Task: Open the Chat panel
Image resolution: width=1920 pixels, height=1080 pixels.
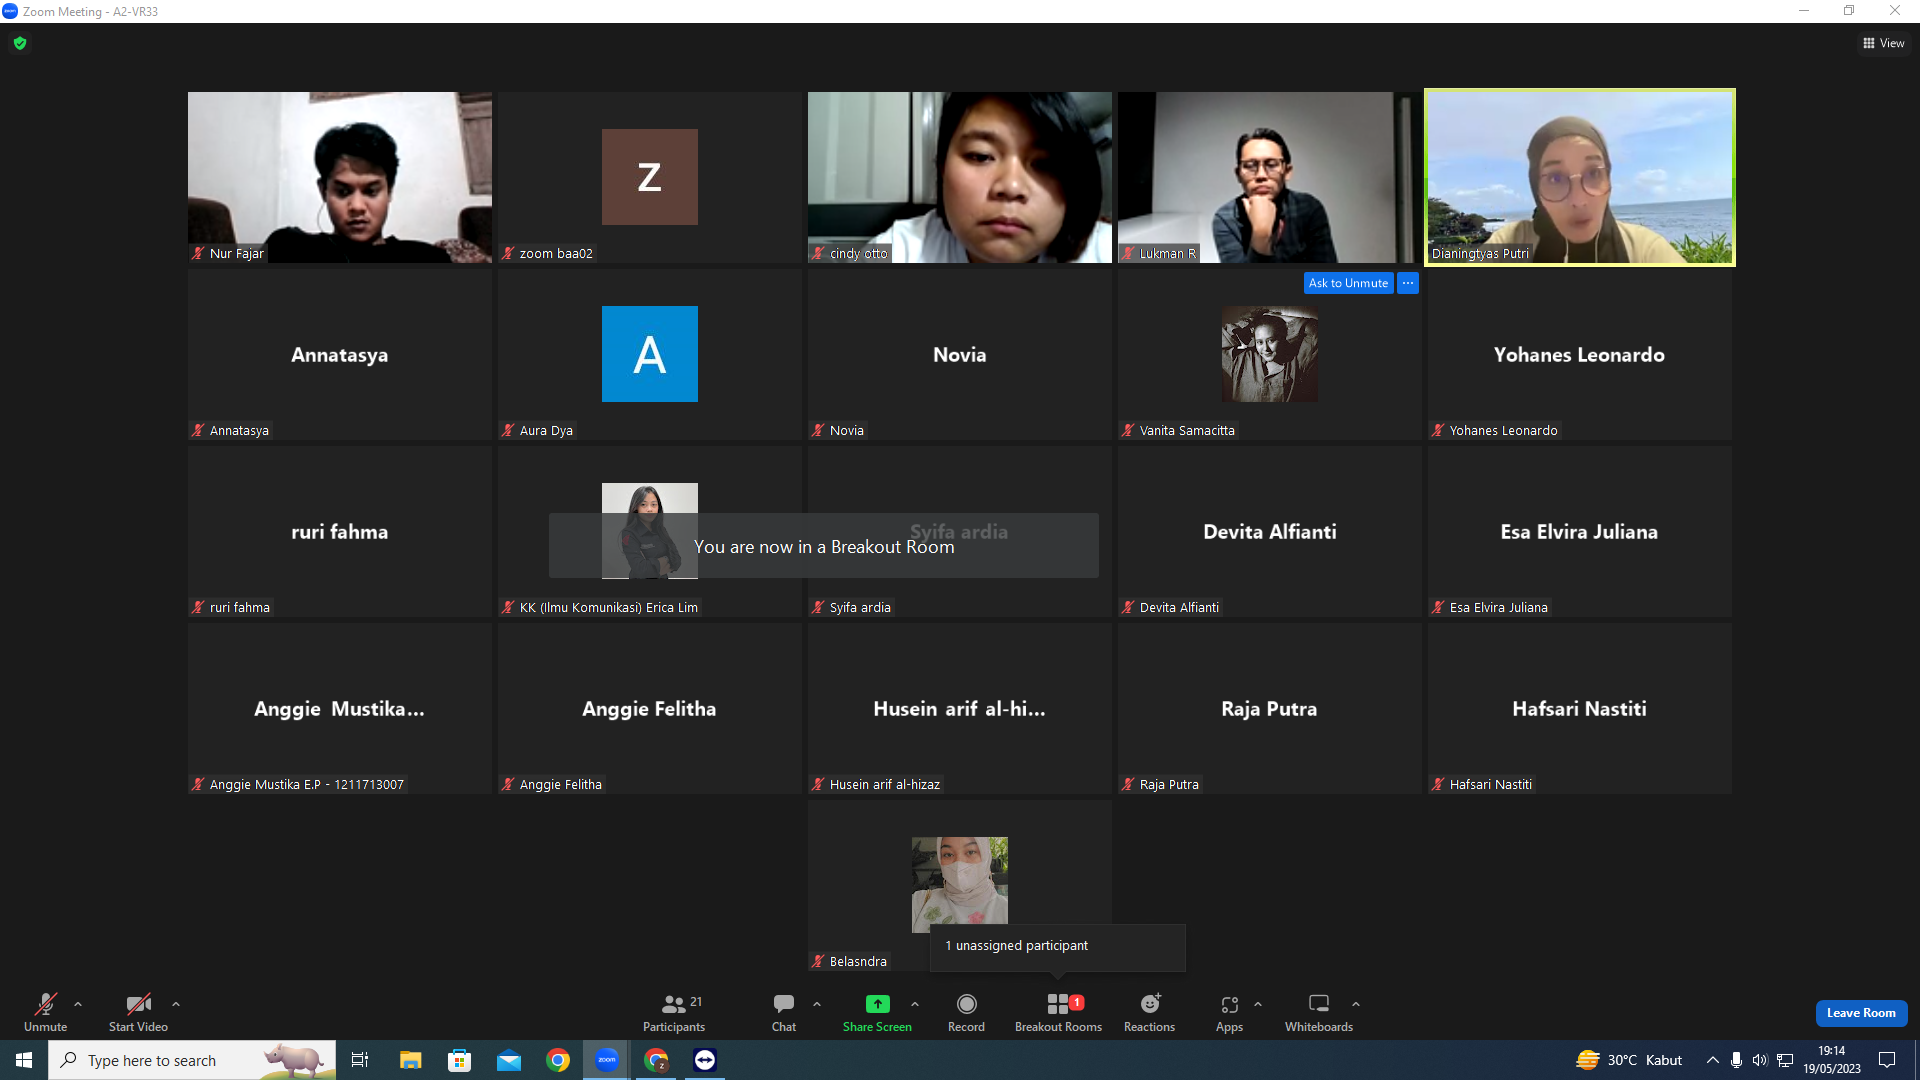Action: [x=784, y=1012]
